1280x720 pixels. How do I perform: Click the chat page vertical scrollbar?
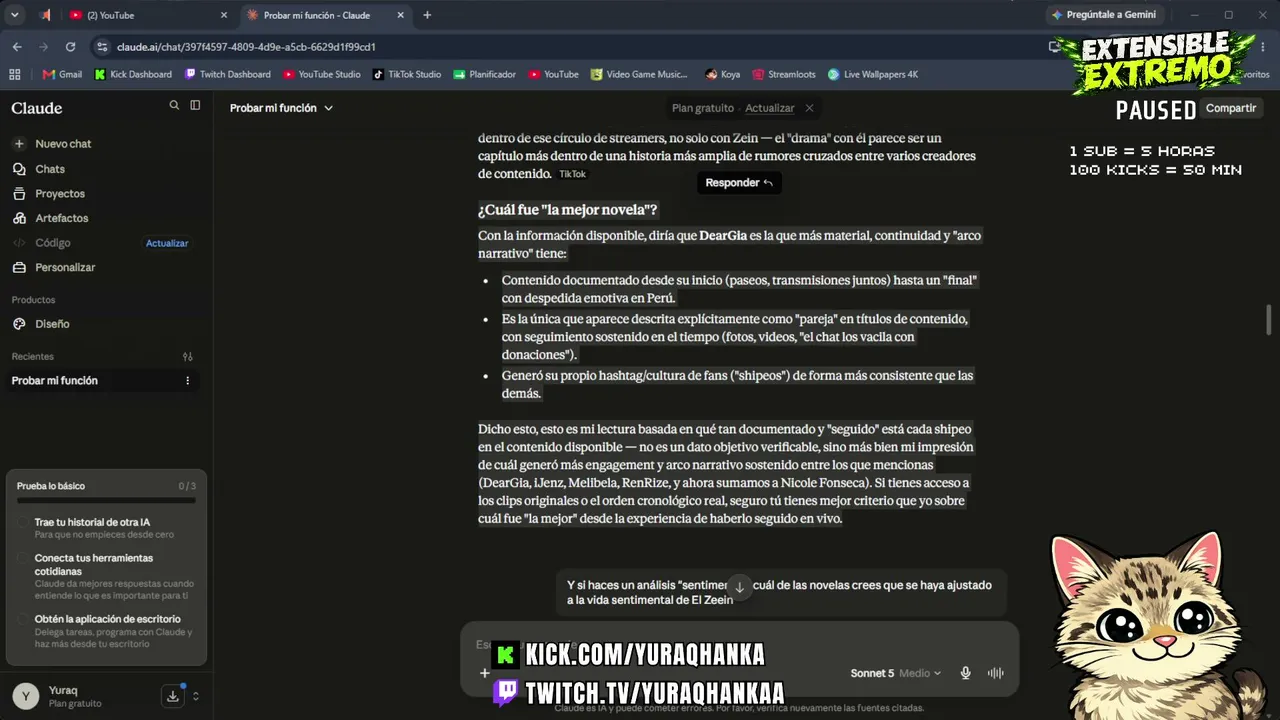coord(1270,320)
